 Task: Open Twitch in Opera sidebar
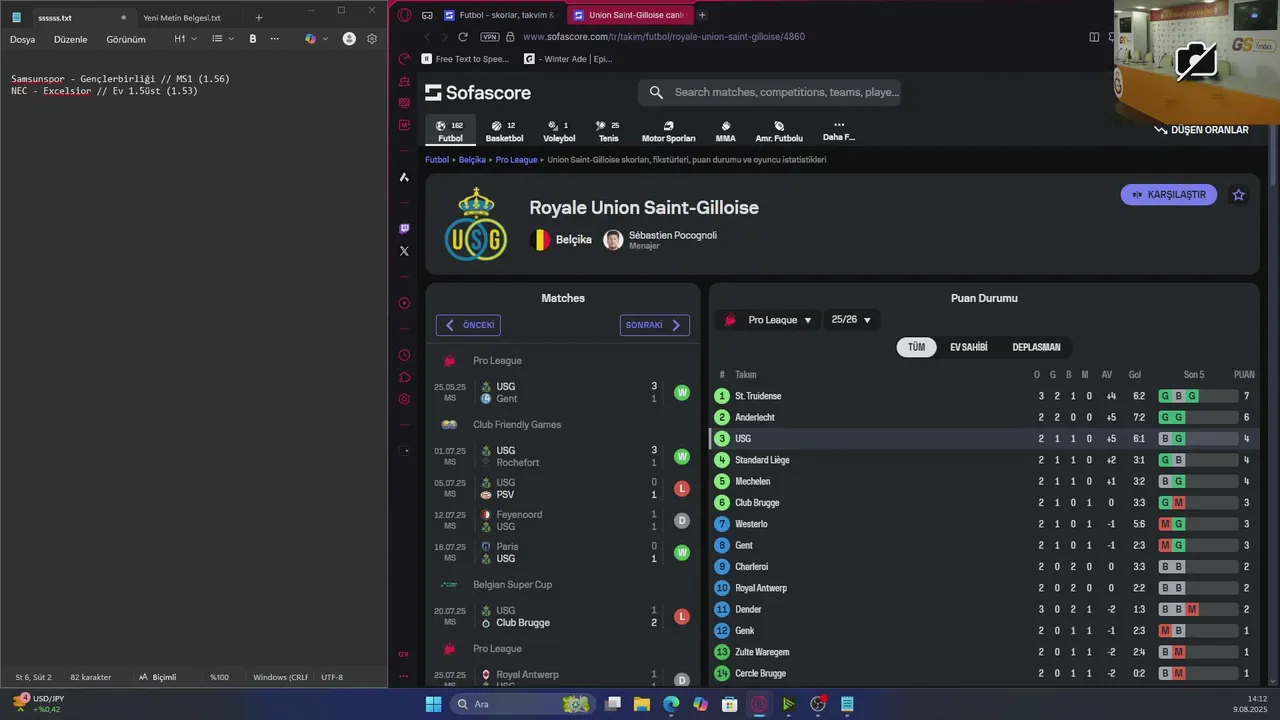pyautogui.click(x=404, y=229)
